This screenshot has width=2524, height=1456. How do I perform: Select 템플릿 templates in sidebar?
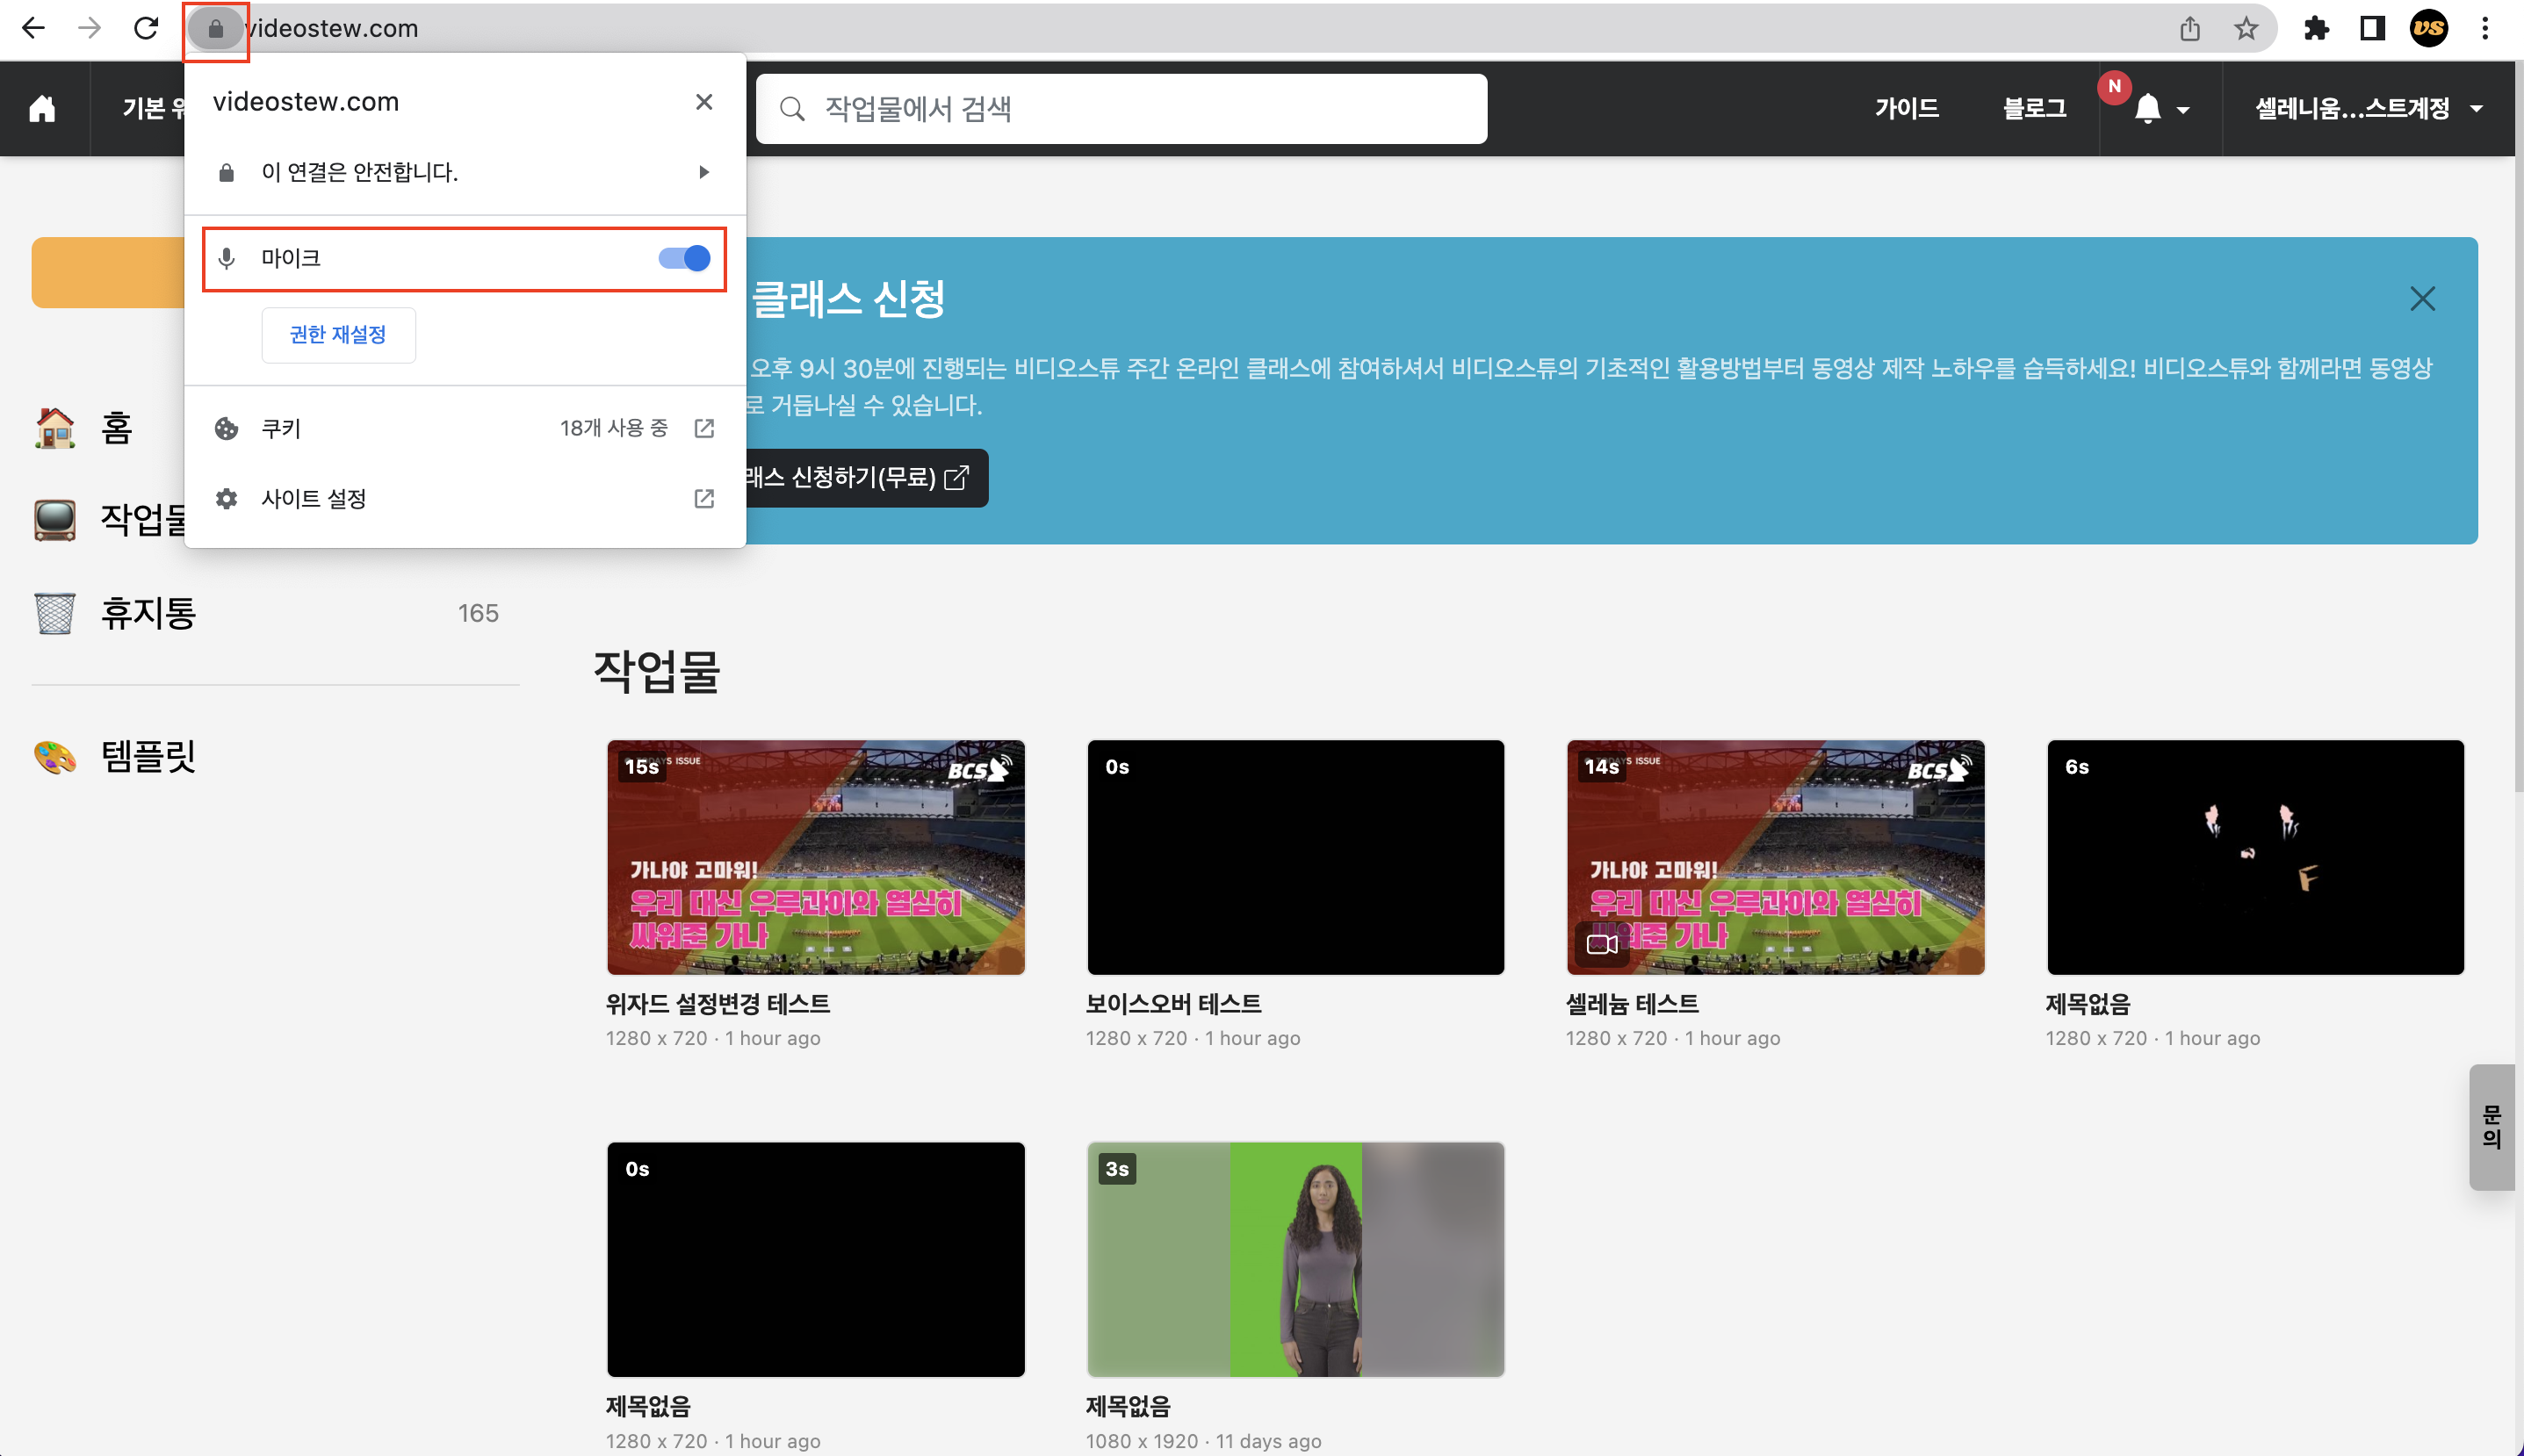pyautogui.click(x=148, y=756)
